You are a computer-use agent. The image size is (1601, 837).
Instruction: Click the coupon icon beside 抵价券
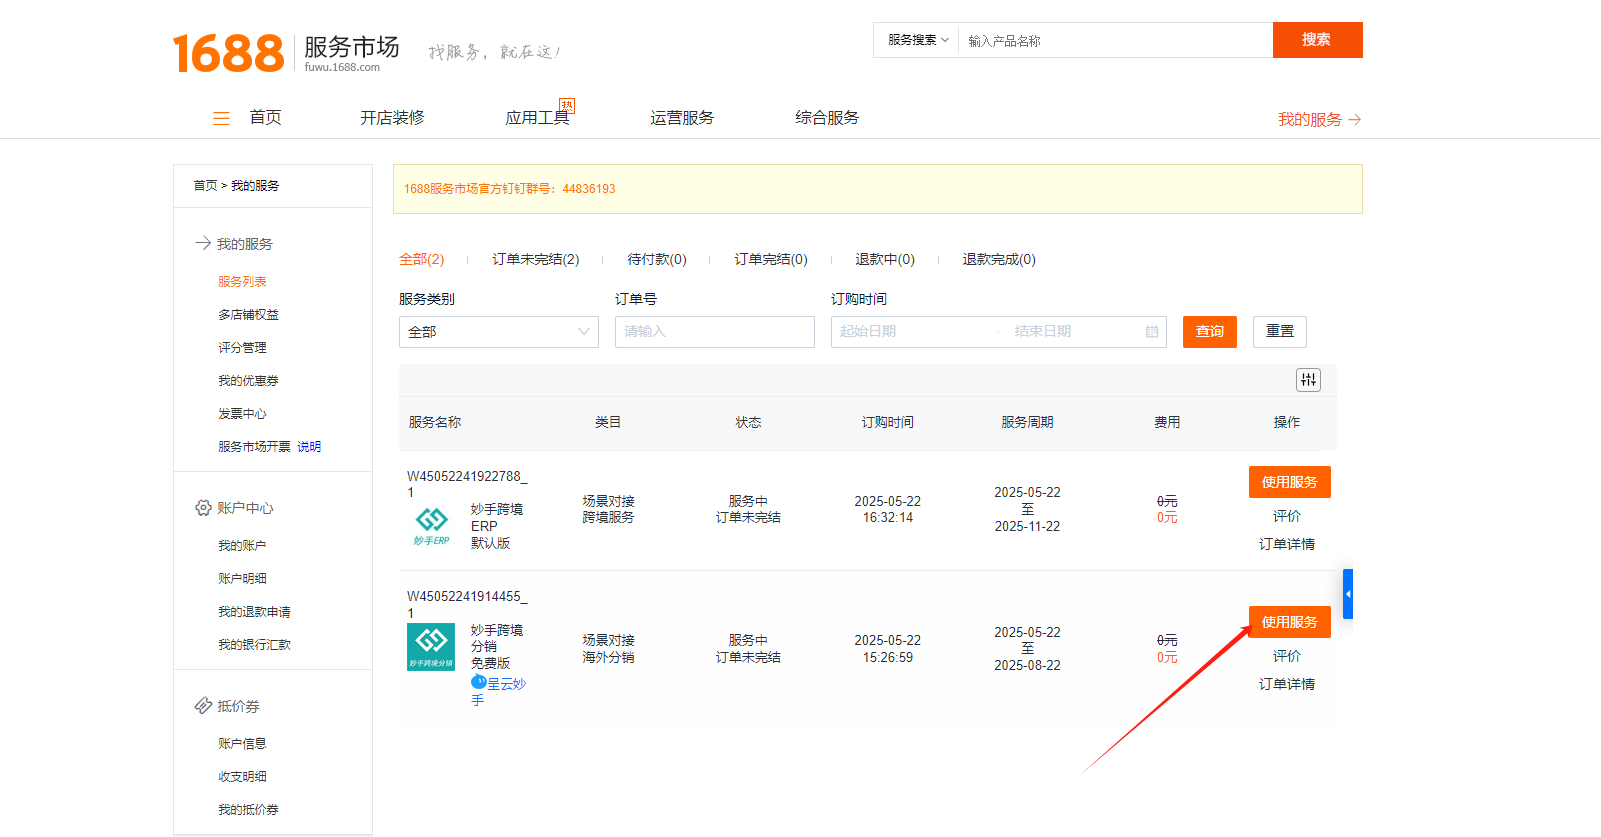pos(203,706)
